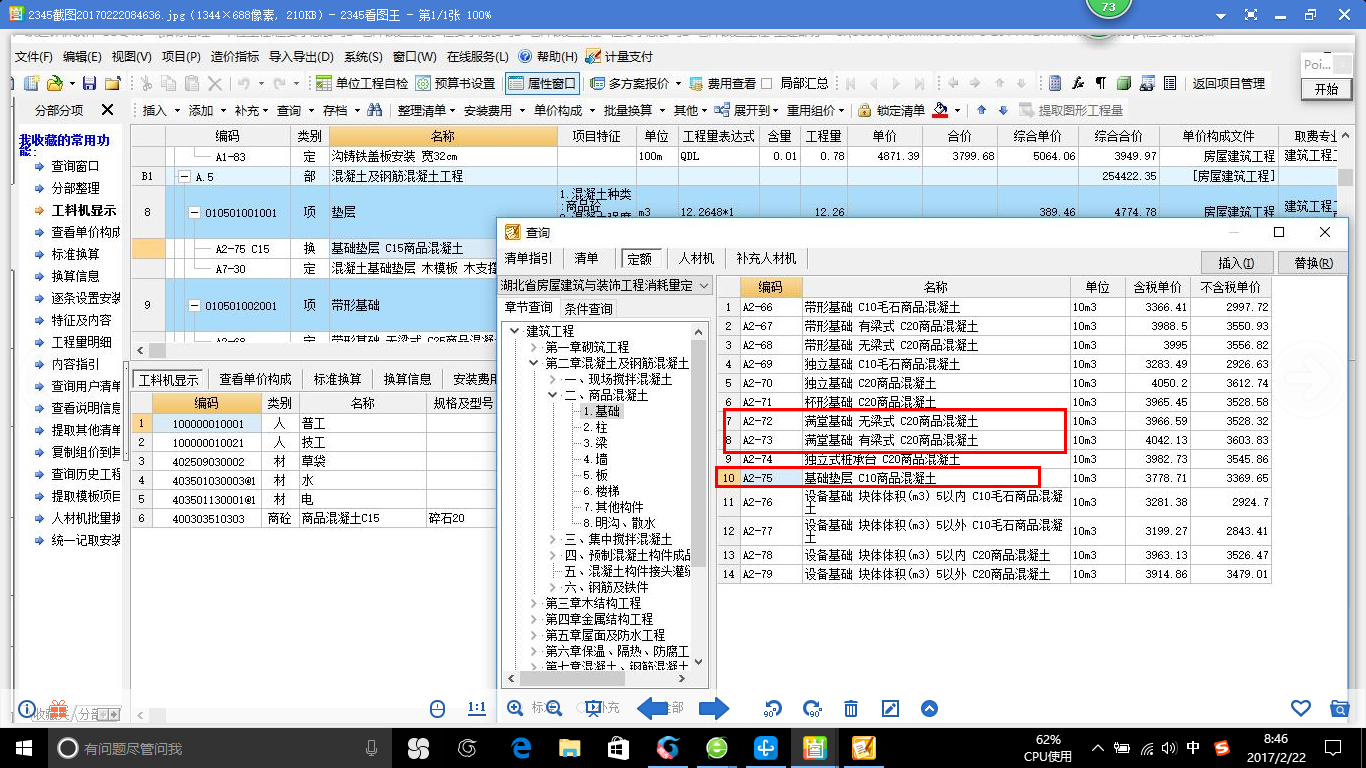The width and height of the screenshot is (1366, 768).
Task: Click the viewer delete trash icon
Action: [851, 709]
